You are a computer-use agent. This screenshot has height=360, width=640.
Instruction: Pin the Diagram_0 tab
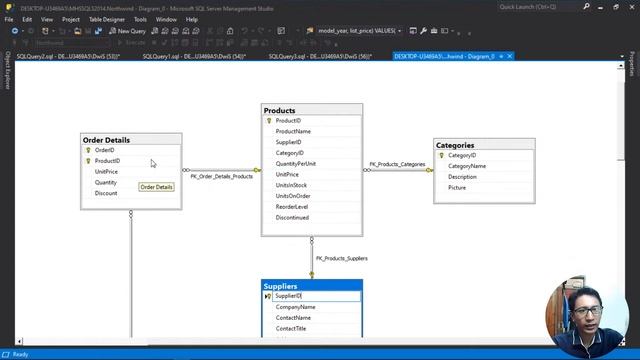[501, 56]
